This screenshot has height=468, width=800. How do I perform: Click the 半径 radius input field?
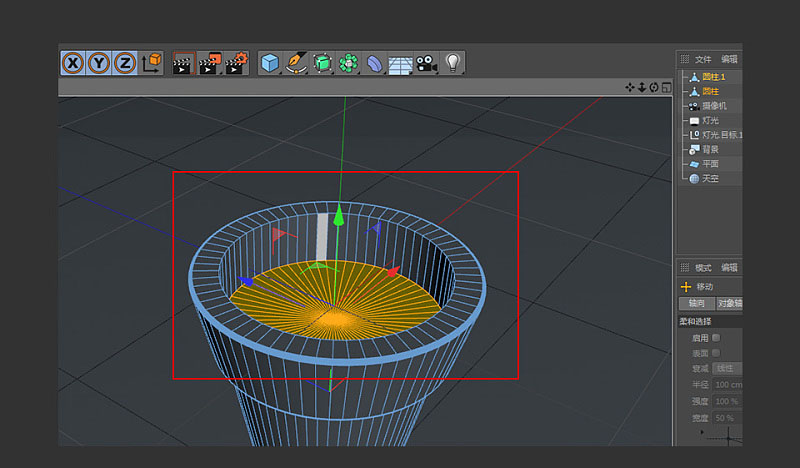tap(727, 384)
